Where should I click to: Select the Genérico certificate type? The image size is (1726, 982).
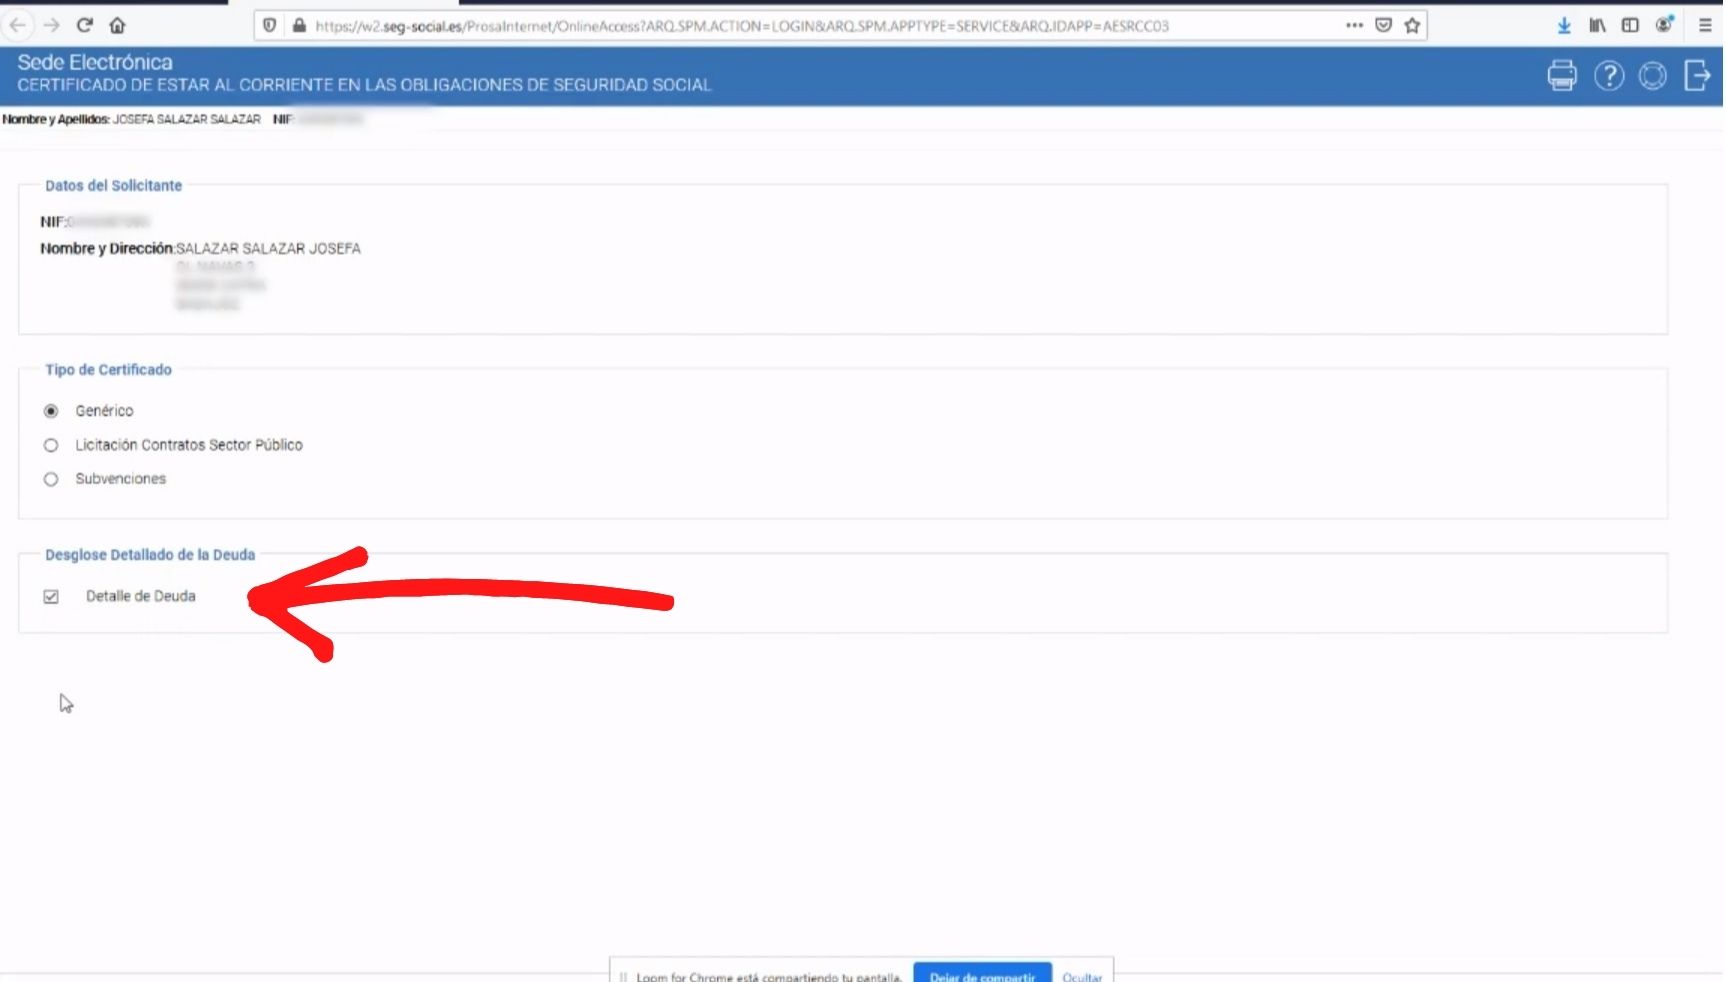pyautogui.click(x=51, y=411)
